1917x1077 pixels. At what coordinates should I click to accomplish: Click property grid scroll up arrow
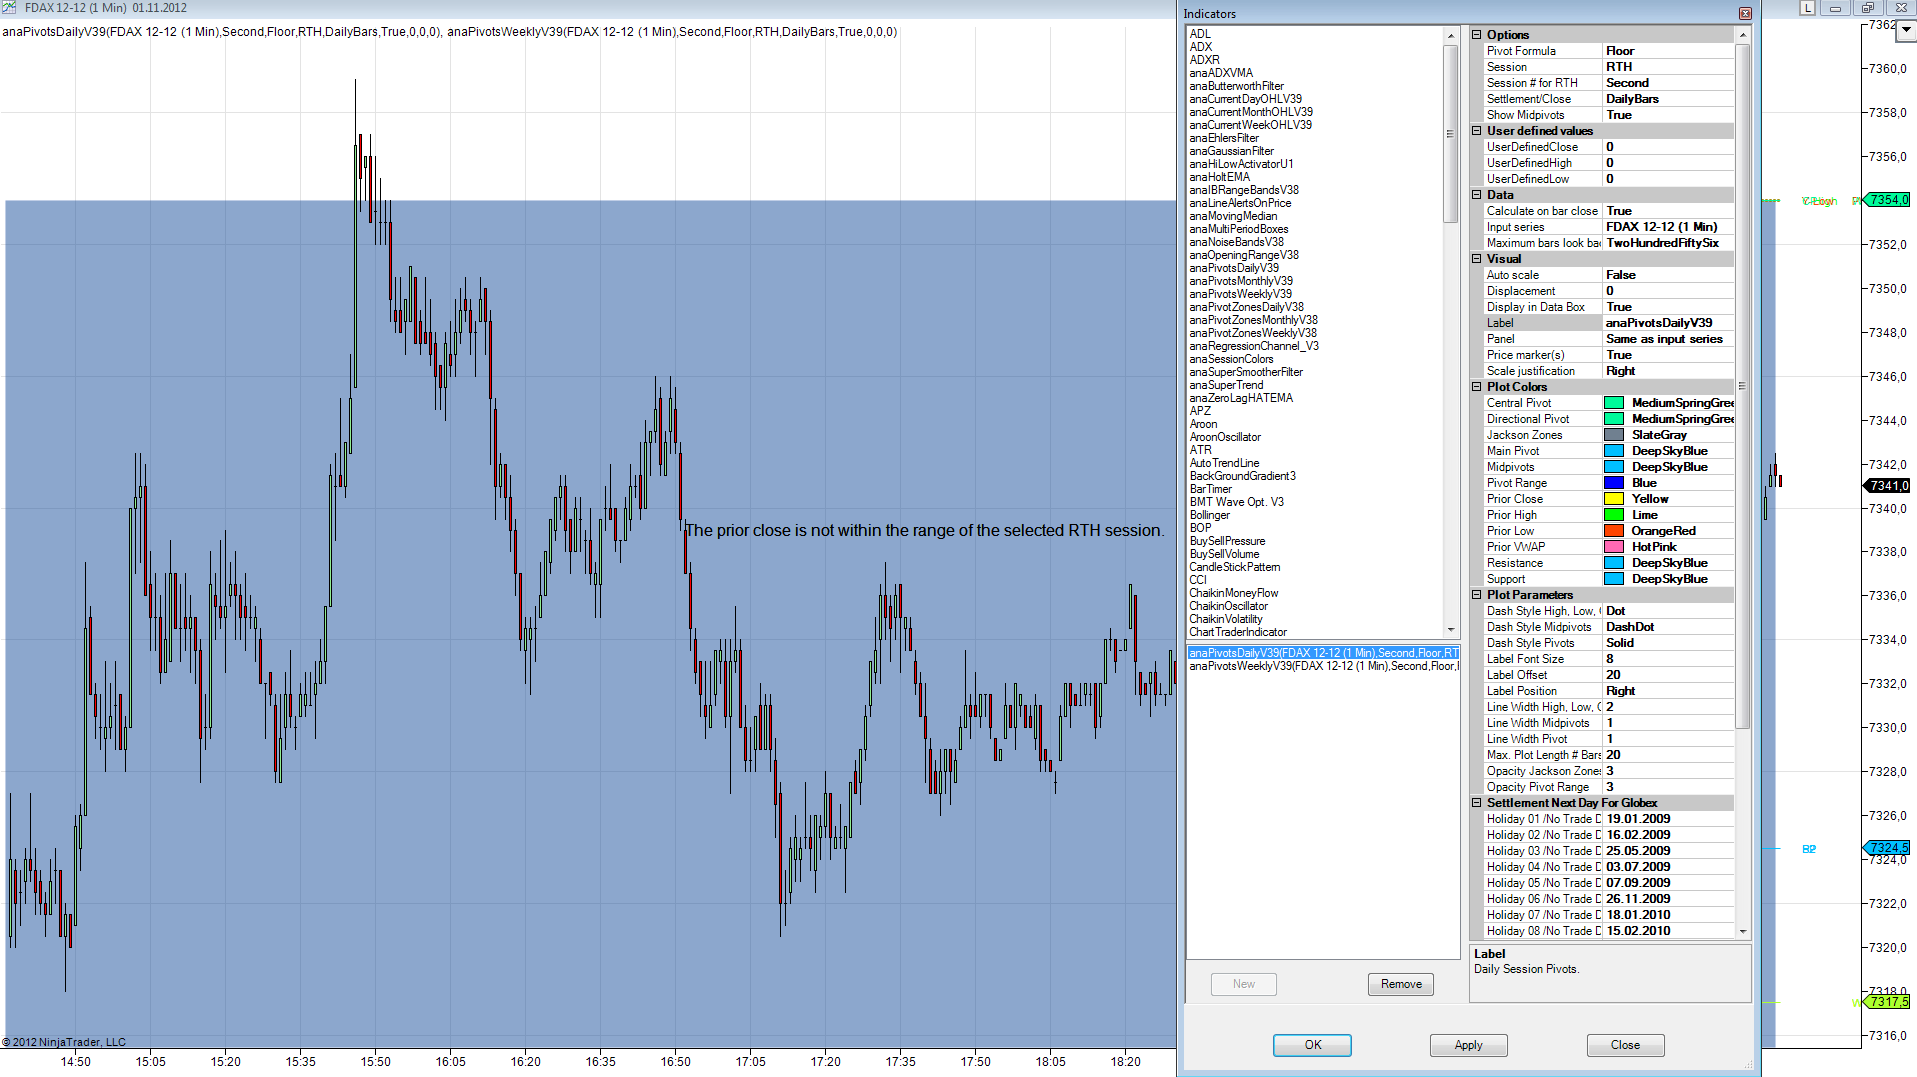coord(1743,35)
